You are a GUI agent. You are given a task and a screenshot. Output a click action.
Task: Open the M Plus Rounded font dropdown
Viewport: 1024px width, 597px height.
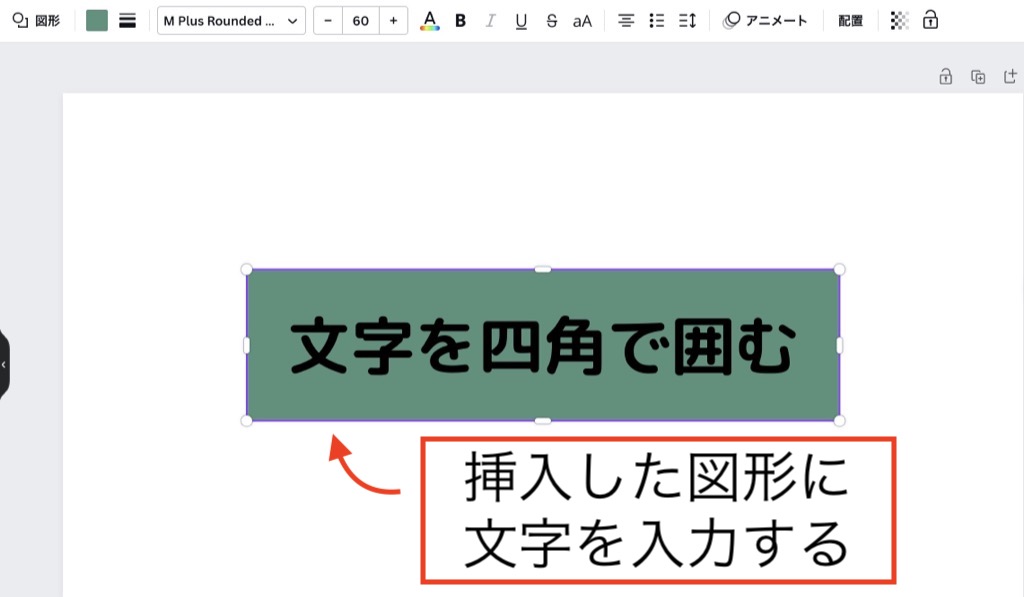(231, 21)
